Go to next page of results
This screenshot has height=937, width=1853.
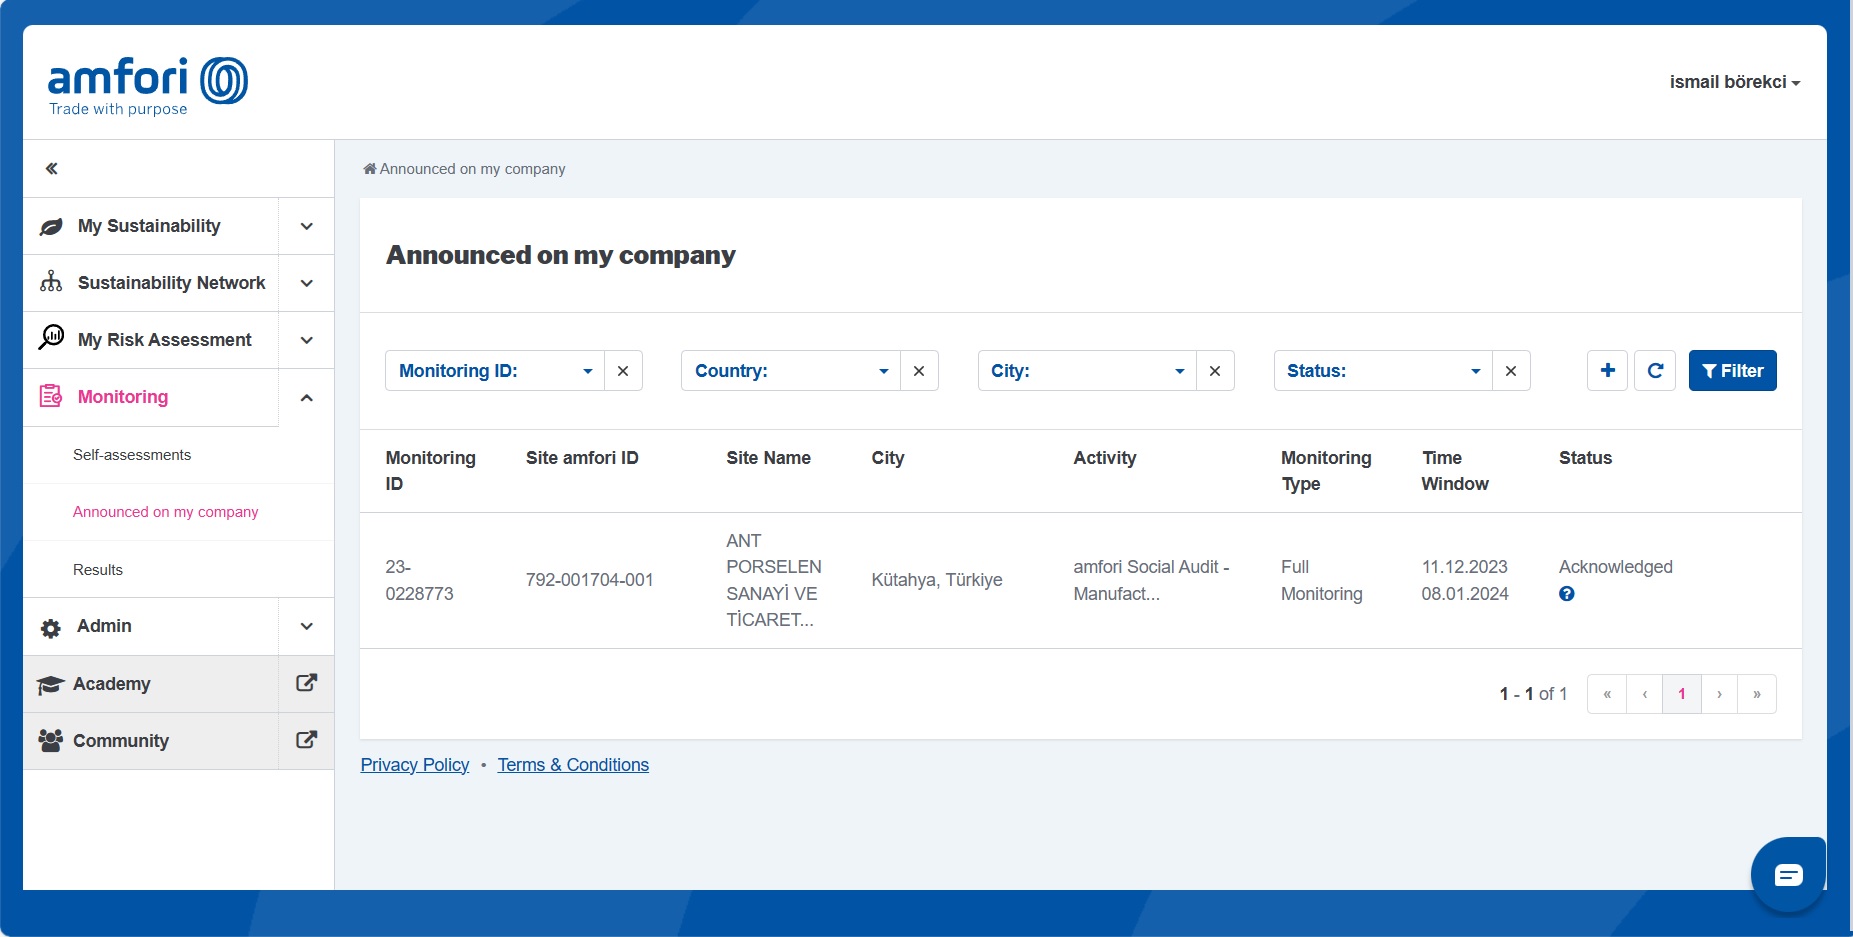(x=1720, y=694)
